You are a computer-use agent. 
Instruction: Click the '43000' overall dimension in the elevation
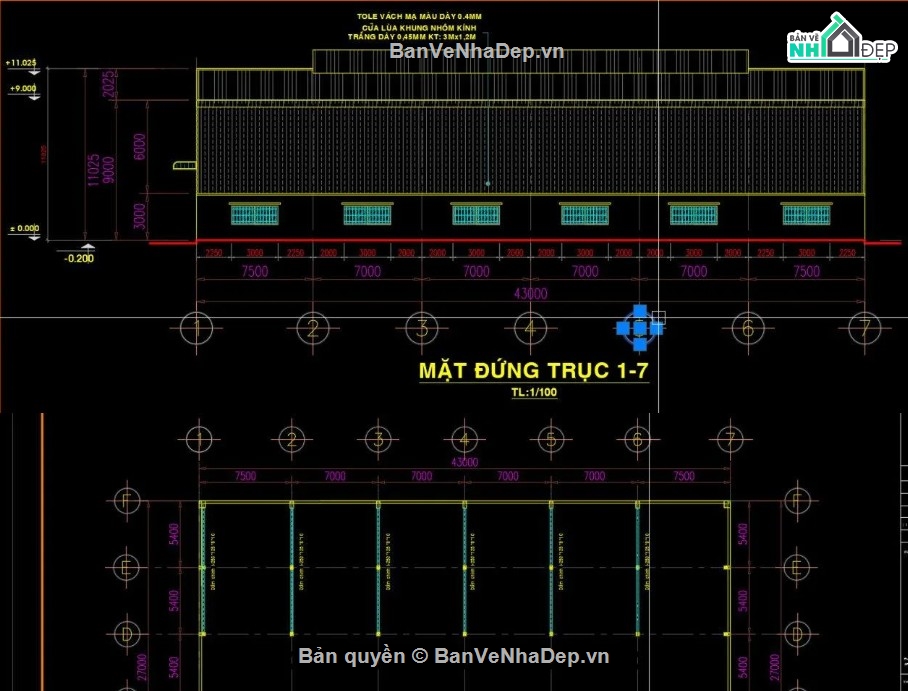coord(530,294)
